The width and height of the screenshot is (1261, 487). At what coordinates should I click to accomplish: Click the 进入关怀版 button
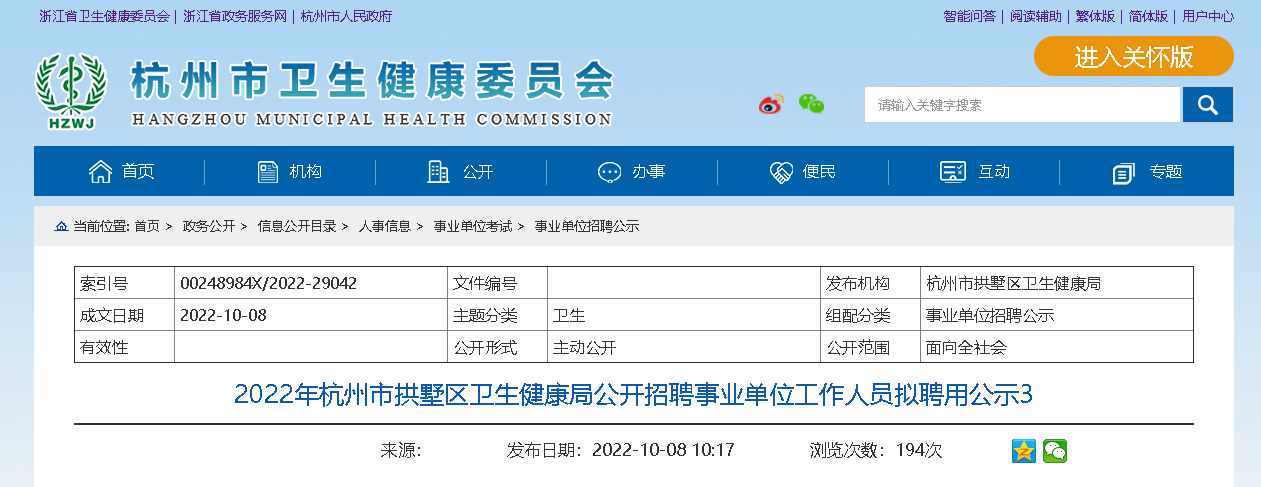point(1134,57)
